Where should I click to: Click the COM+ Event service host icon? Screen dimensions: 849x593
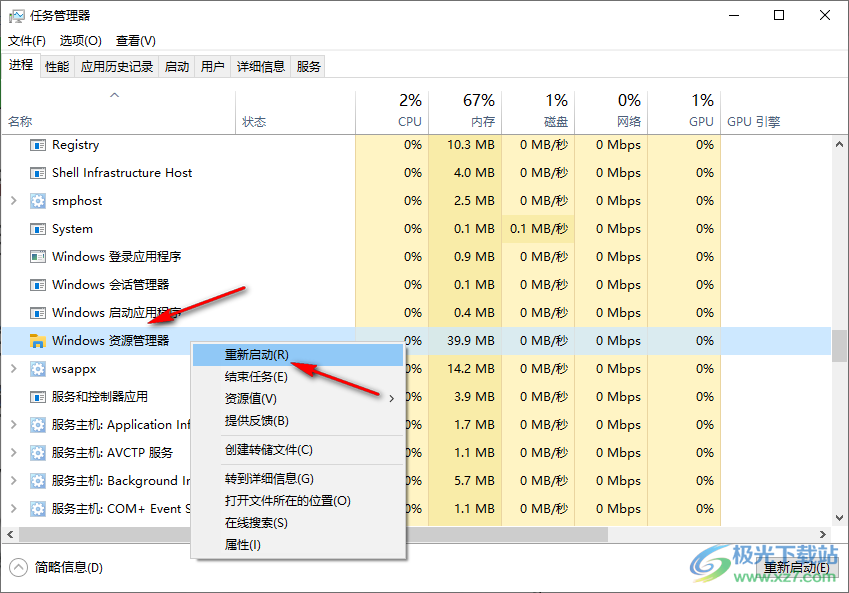(x=37, y=509)
